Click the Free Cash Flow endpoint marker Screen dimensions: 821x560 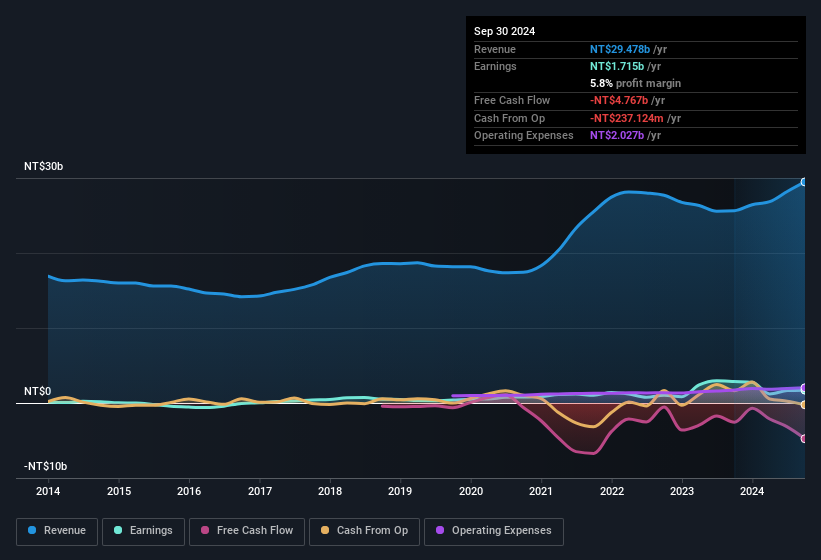(804, 439)
